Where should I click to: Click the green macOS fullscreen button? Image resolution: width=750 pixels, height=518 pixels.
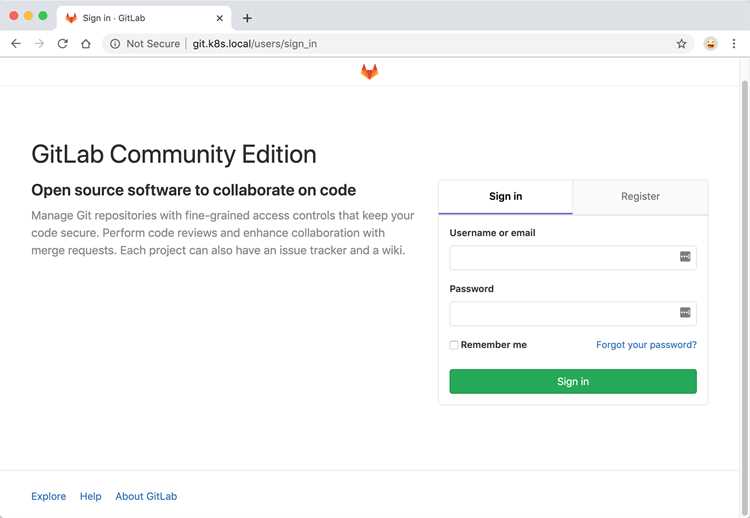coord(43,16)
